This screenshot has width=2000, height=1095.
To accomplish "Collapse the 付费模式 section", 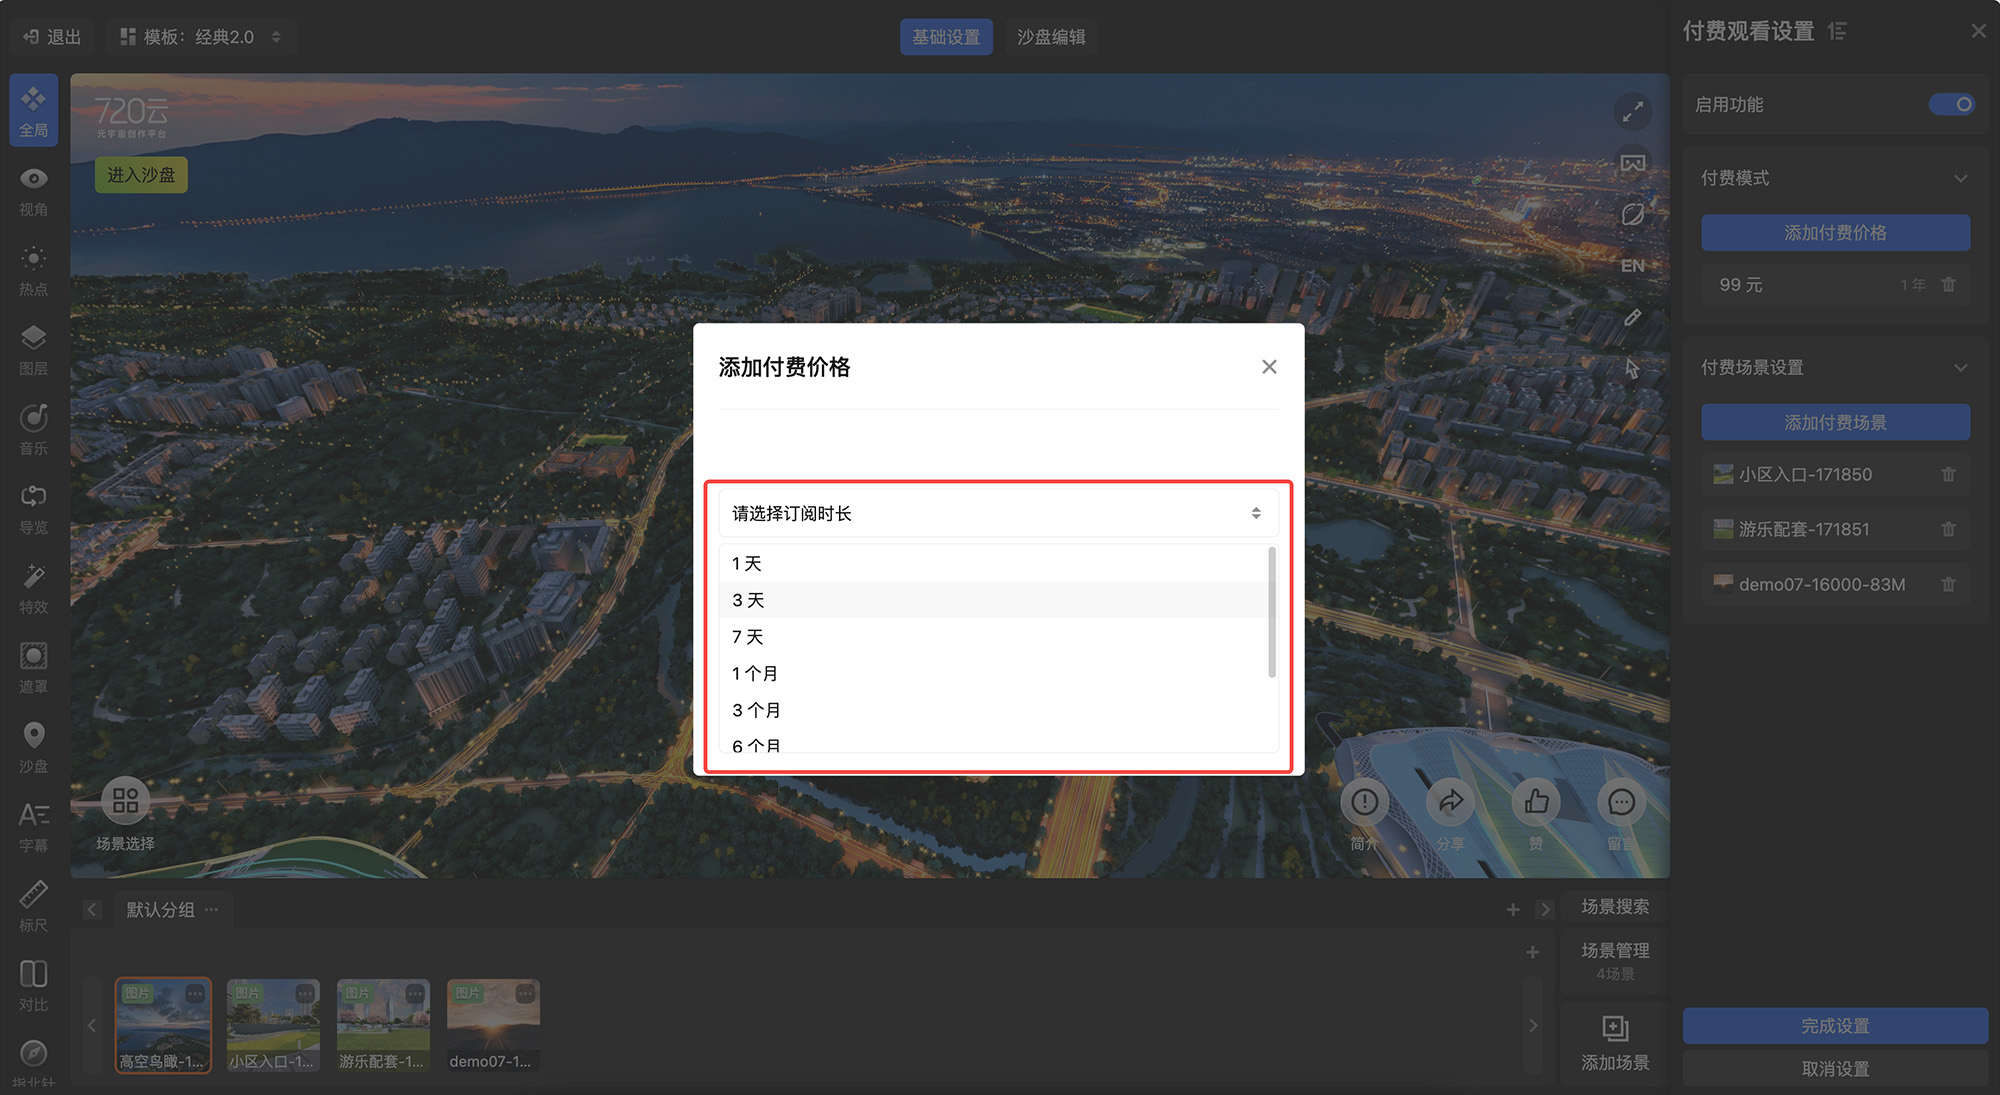I will click(x=1960, y=178).
